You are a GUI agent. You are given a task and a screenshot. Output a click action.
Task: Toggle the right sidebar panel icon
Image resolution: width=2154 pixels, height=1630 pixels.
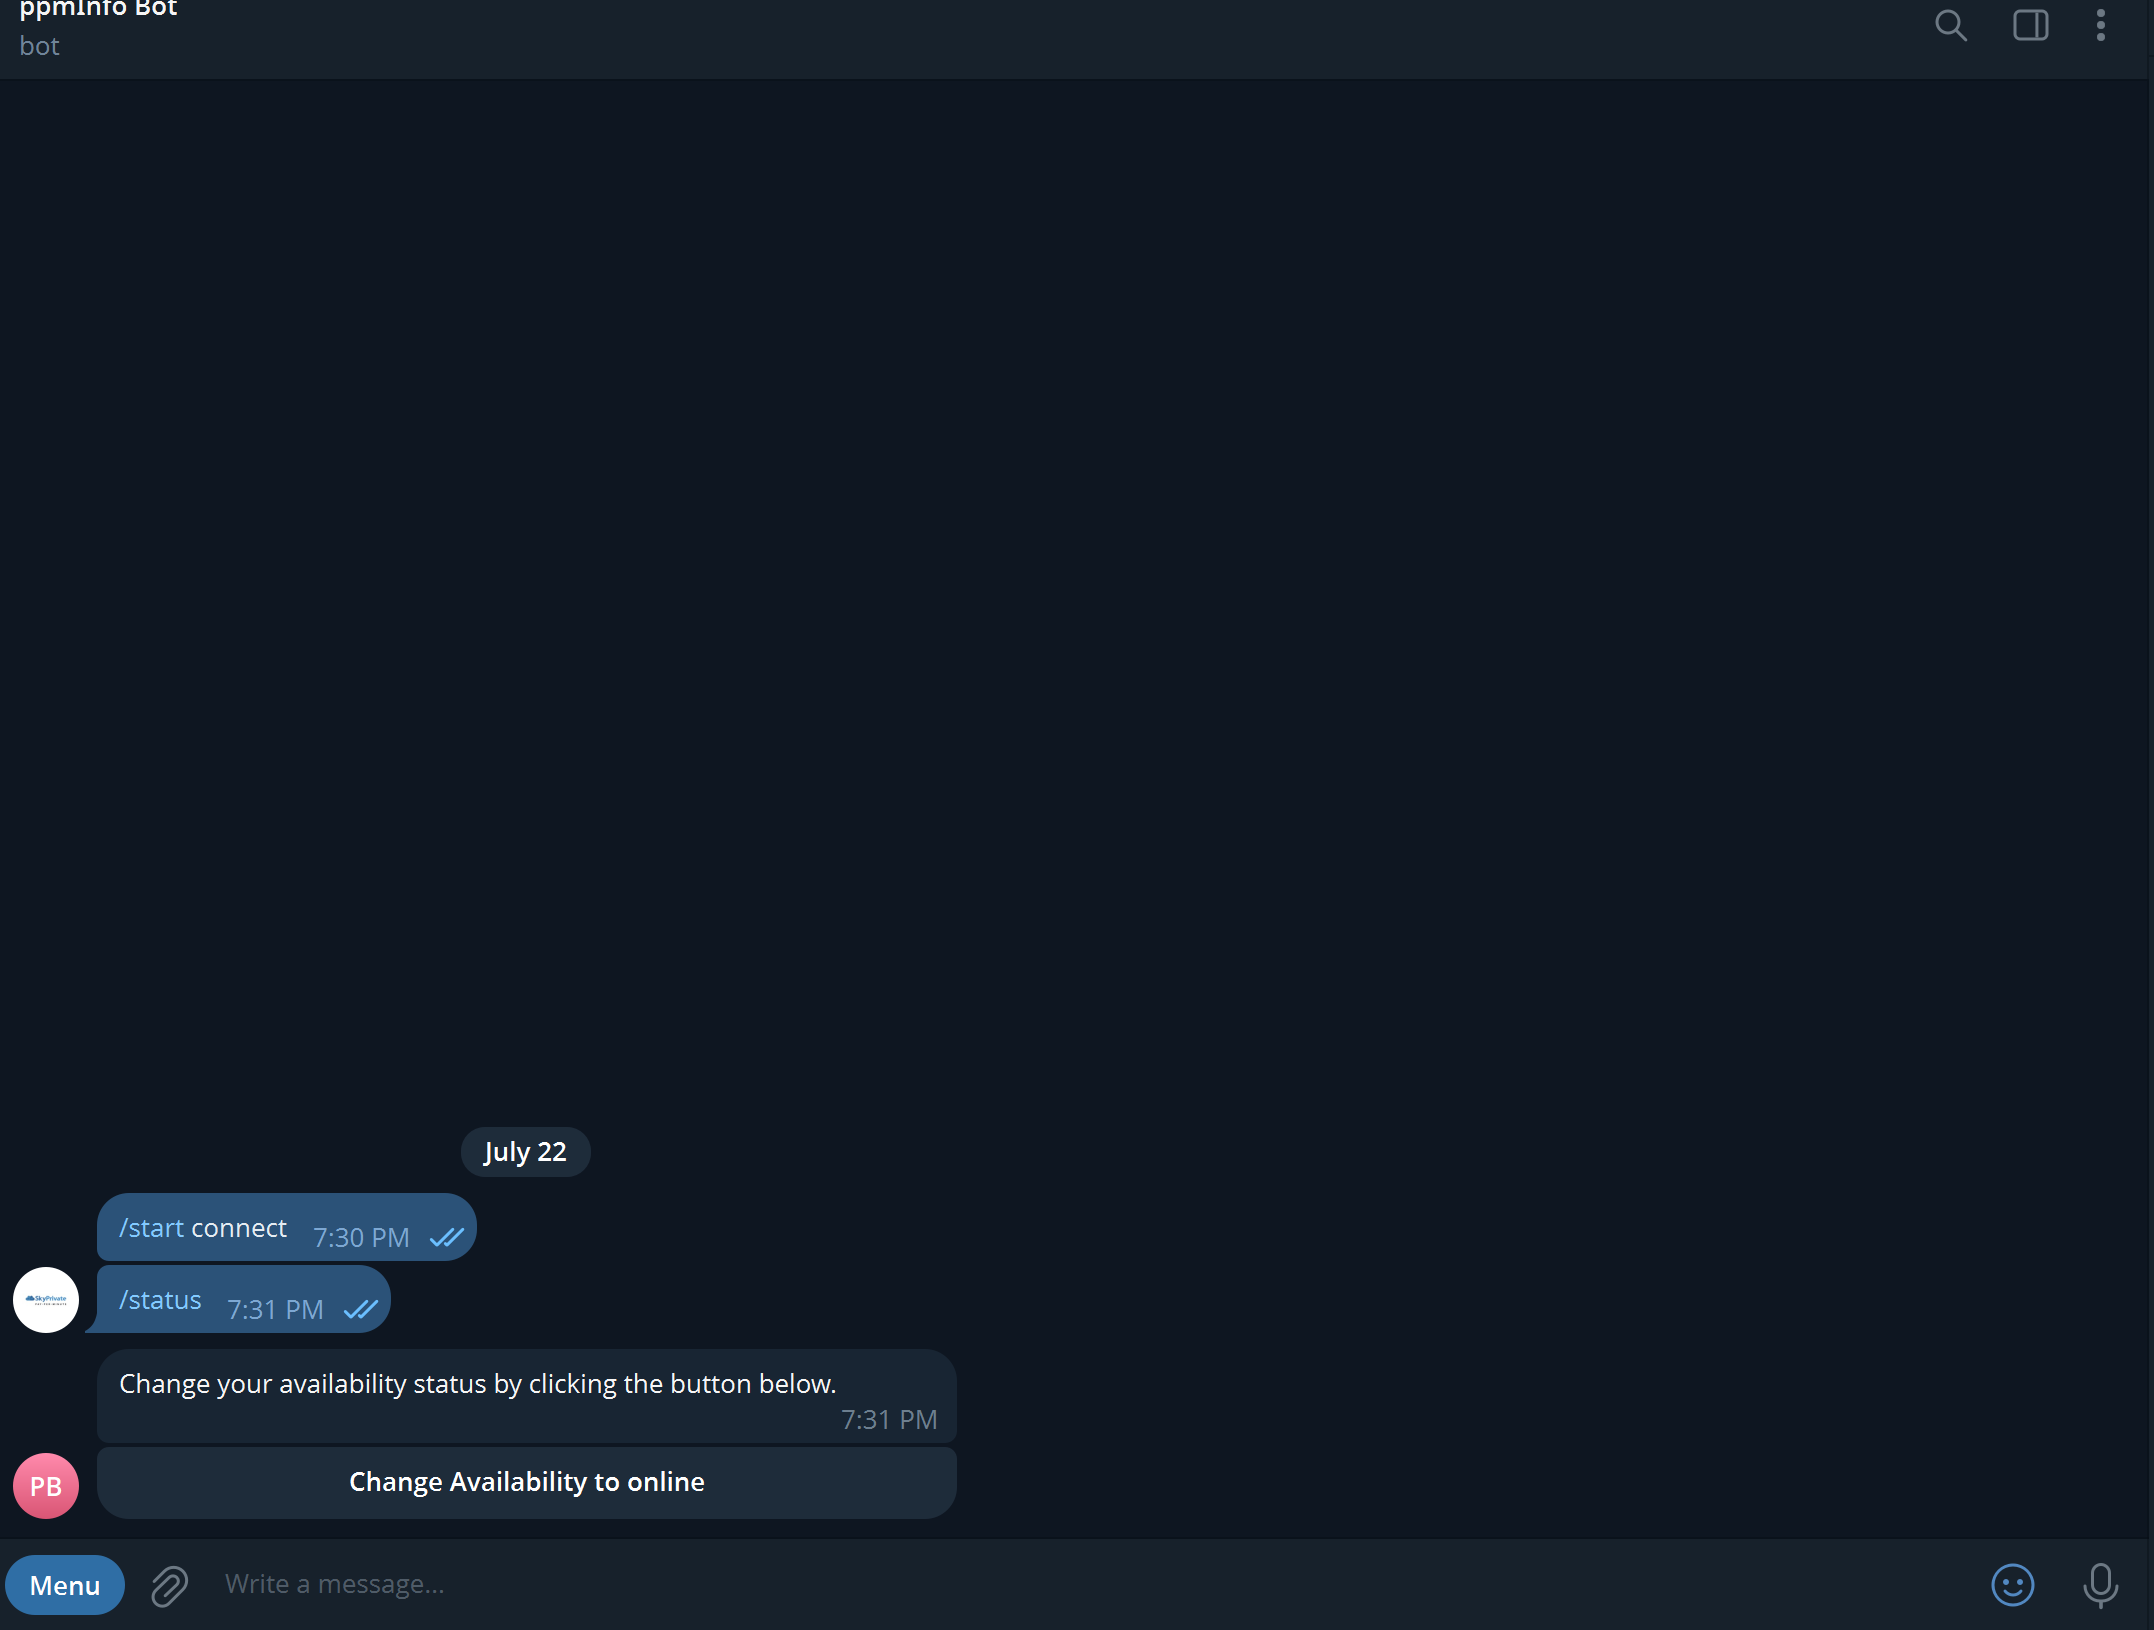(x=2030, y=25)
